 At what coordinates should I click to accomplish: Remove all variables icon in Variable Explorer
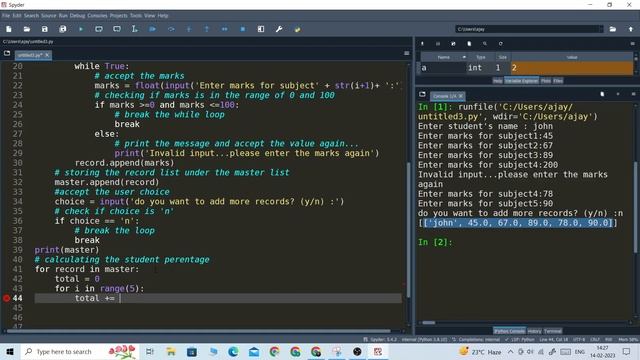pos(469,44)
